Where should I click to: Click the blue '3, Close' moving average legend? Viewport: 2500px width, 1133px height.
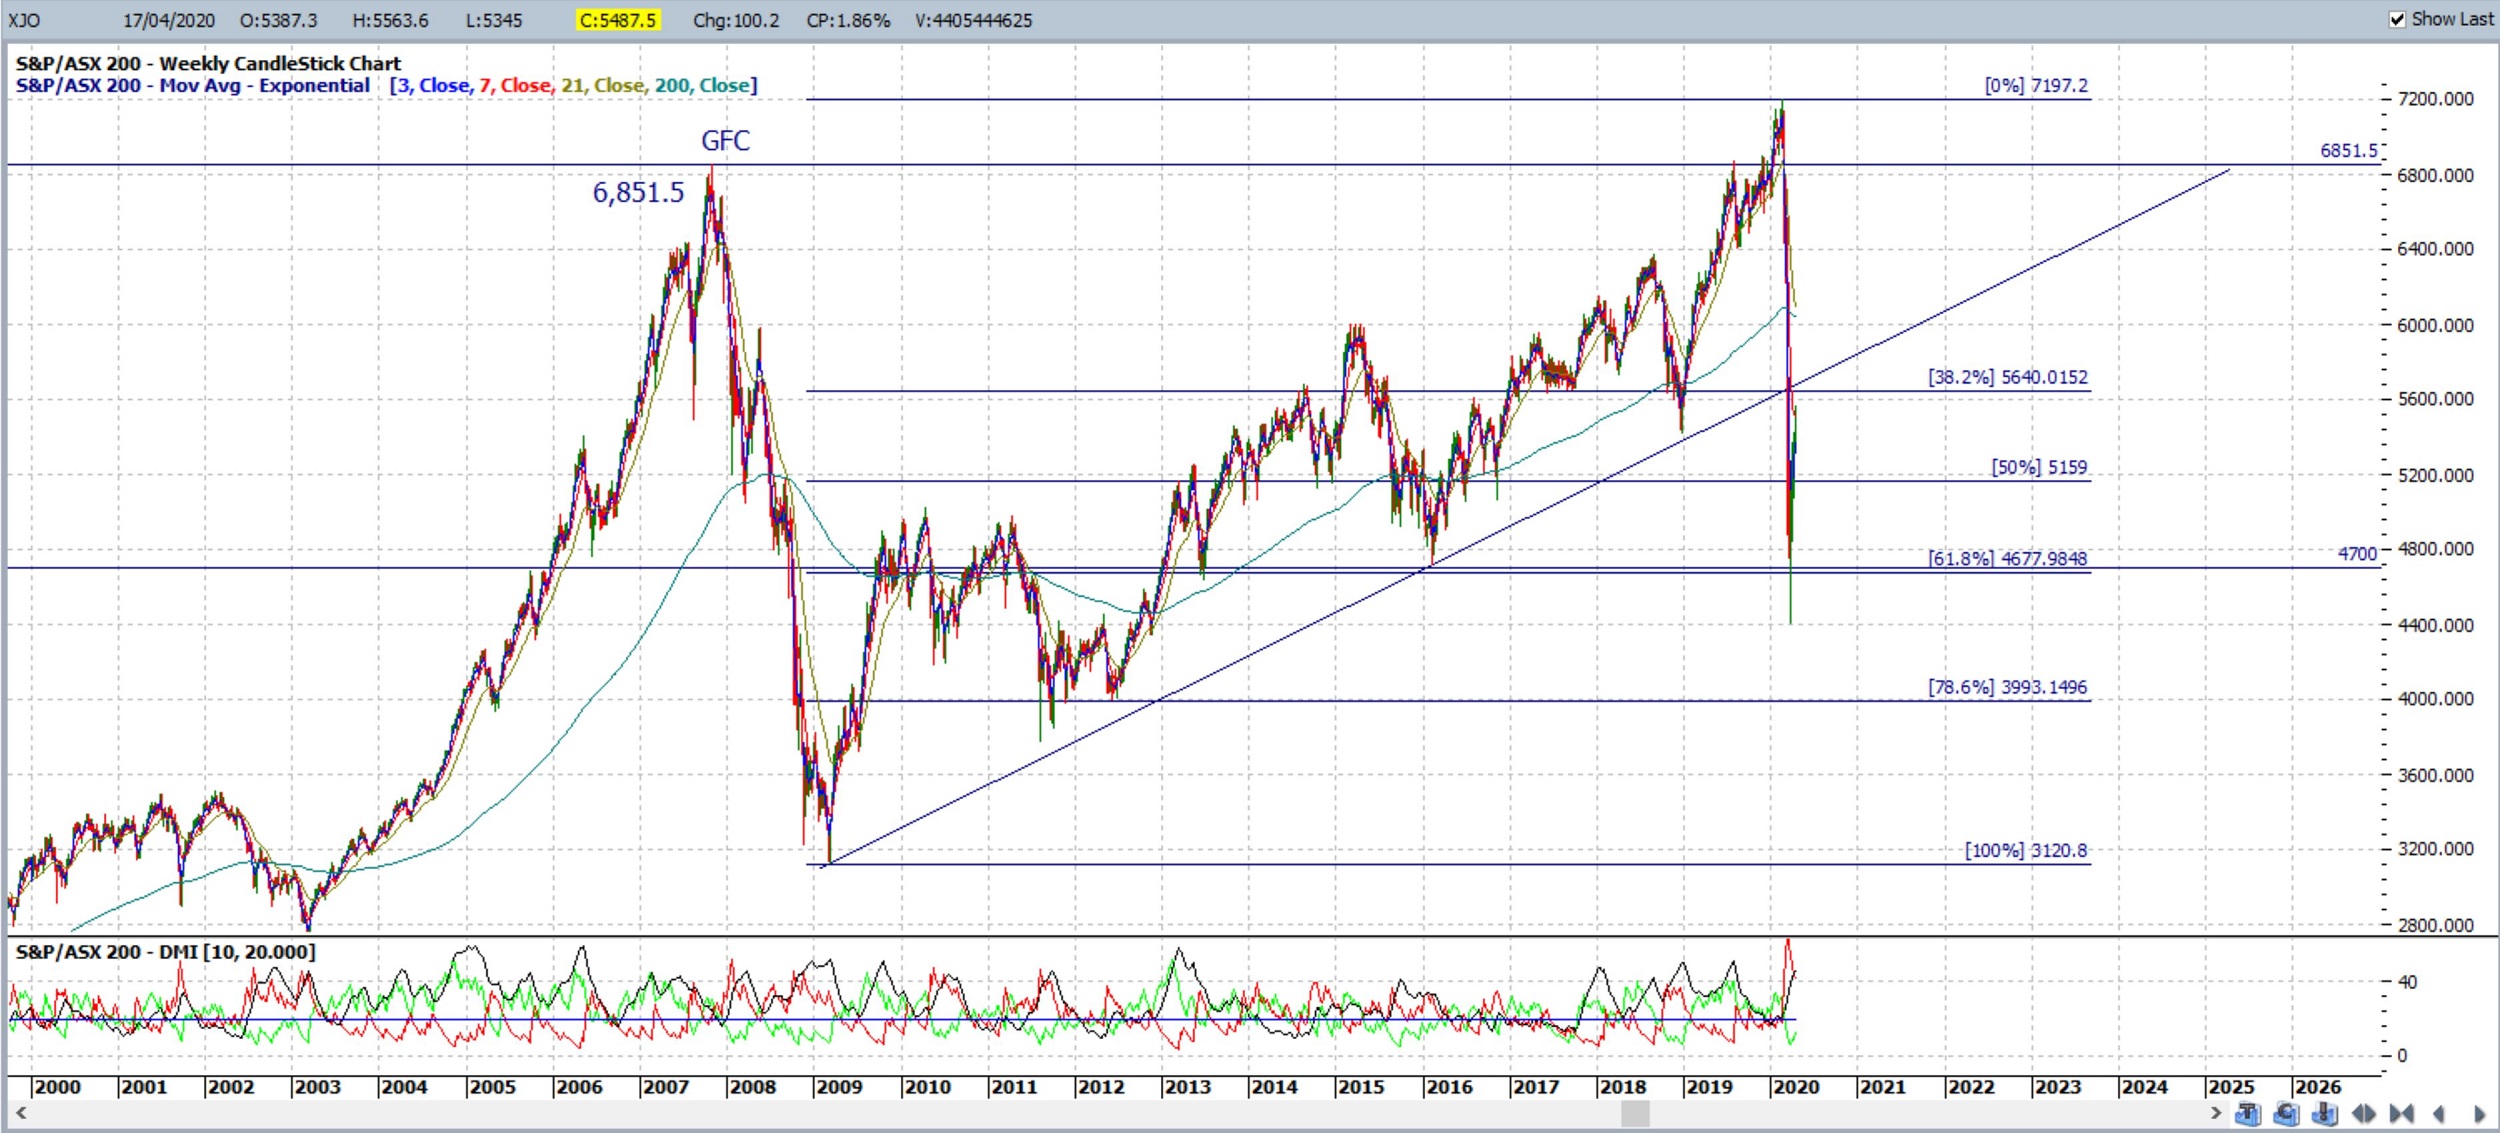[x=434, y=86]
